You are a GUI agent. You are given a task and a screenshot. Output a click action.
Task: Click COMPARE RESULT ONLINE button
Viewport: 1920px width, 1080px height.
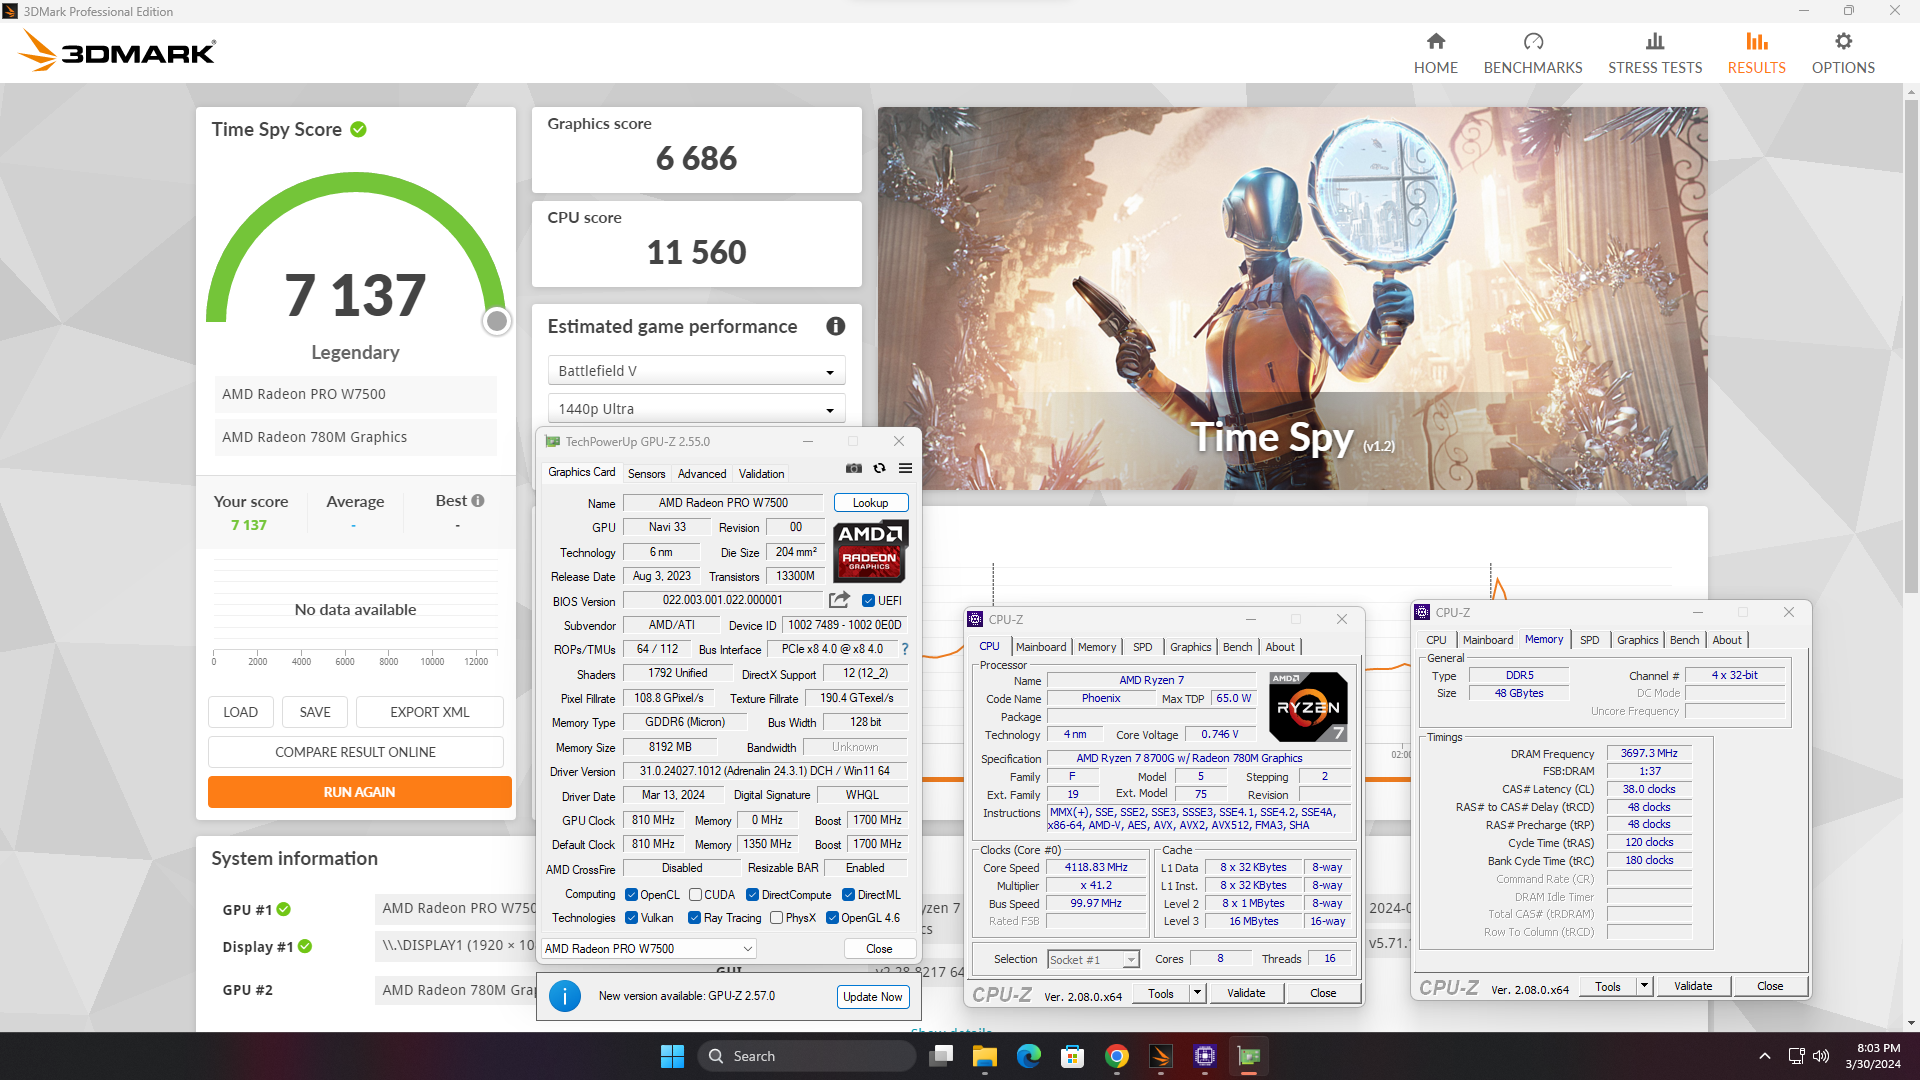(x=356, y=752)
